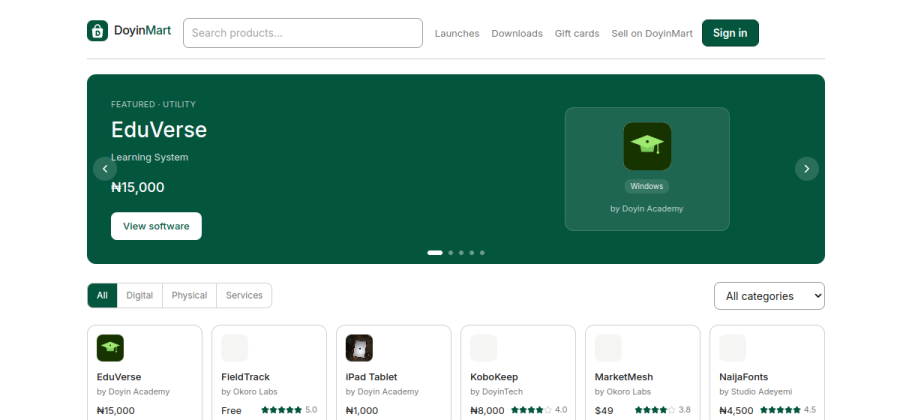Image resolution: width=900 pixels, height=420 pixels.
Task: Open the FieldTrack card title
Action: (246, 377)
